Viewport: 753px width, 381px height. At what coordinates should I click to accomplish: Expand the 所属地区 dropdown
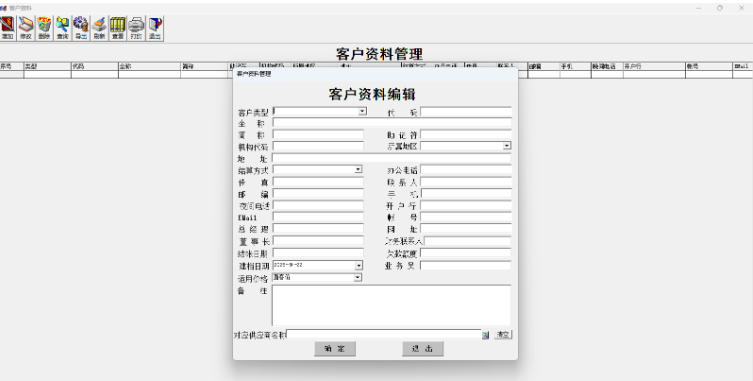(x=507, y=146)
